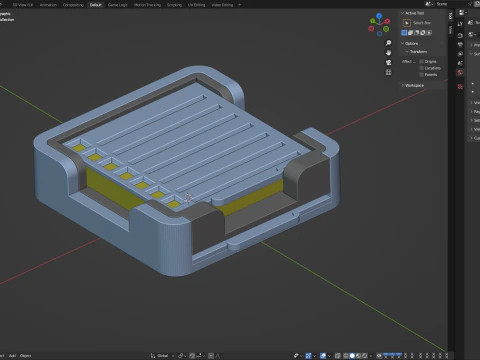
Task: Click the gizmo visibility icon in header
Action: click(x=308, y=356)
